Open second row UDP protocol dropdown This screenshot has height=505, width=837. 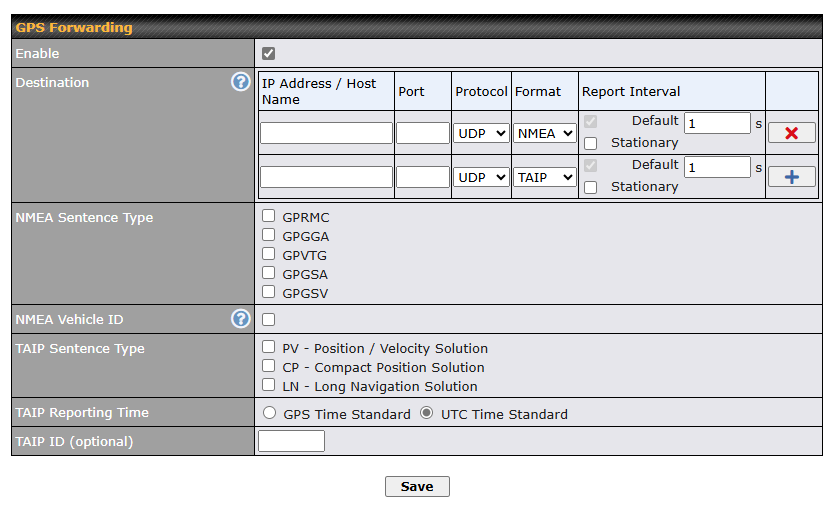[481, 177]
